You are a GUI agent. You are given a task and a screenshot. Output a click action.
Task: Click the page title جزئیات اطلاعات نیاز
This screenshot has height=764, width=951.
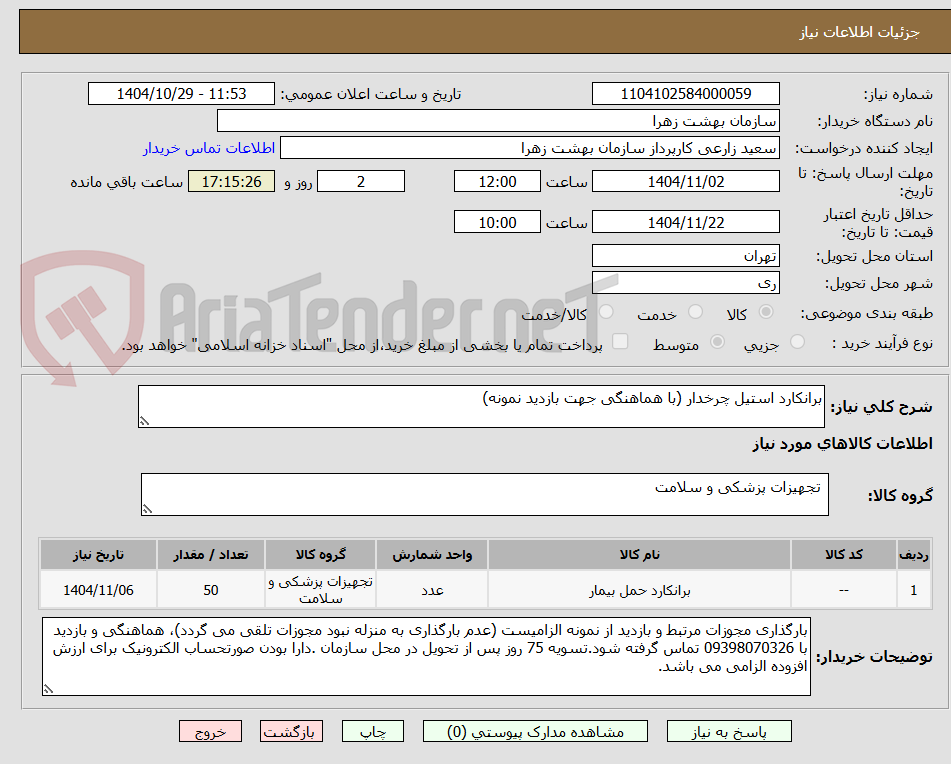(859, 32)
